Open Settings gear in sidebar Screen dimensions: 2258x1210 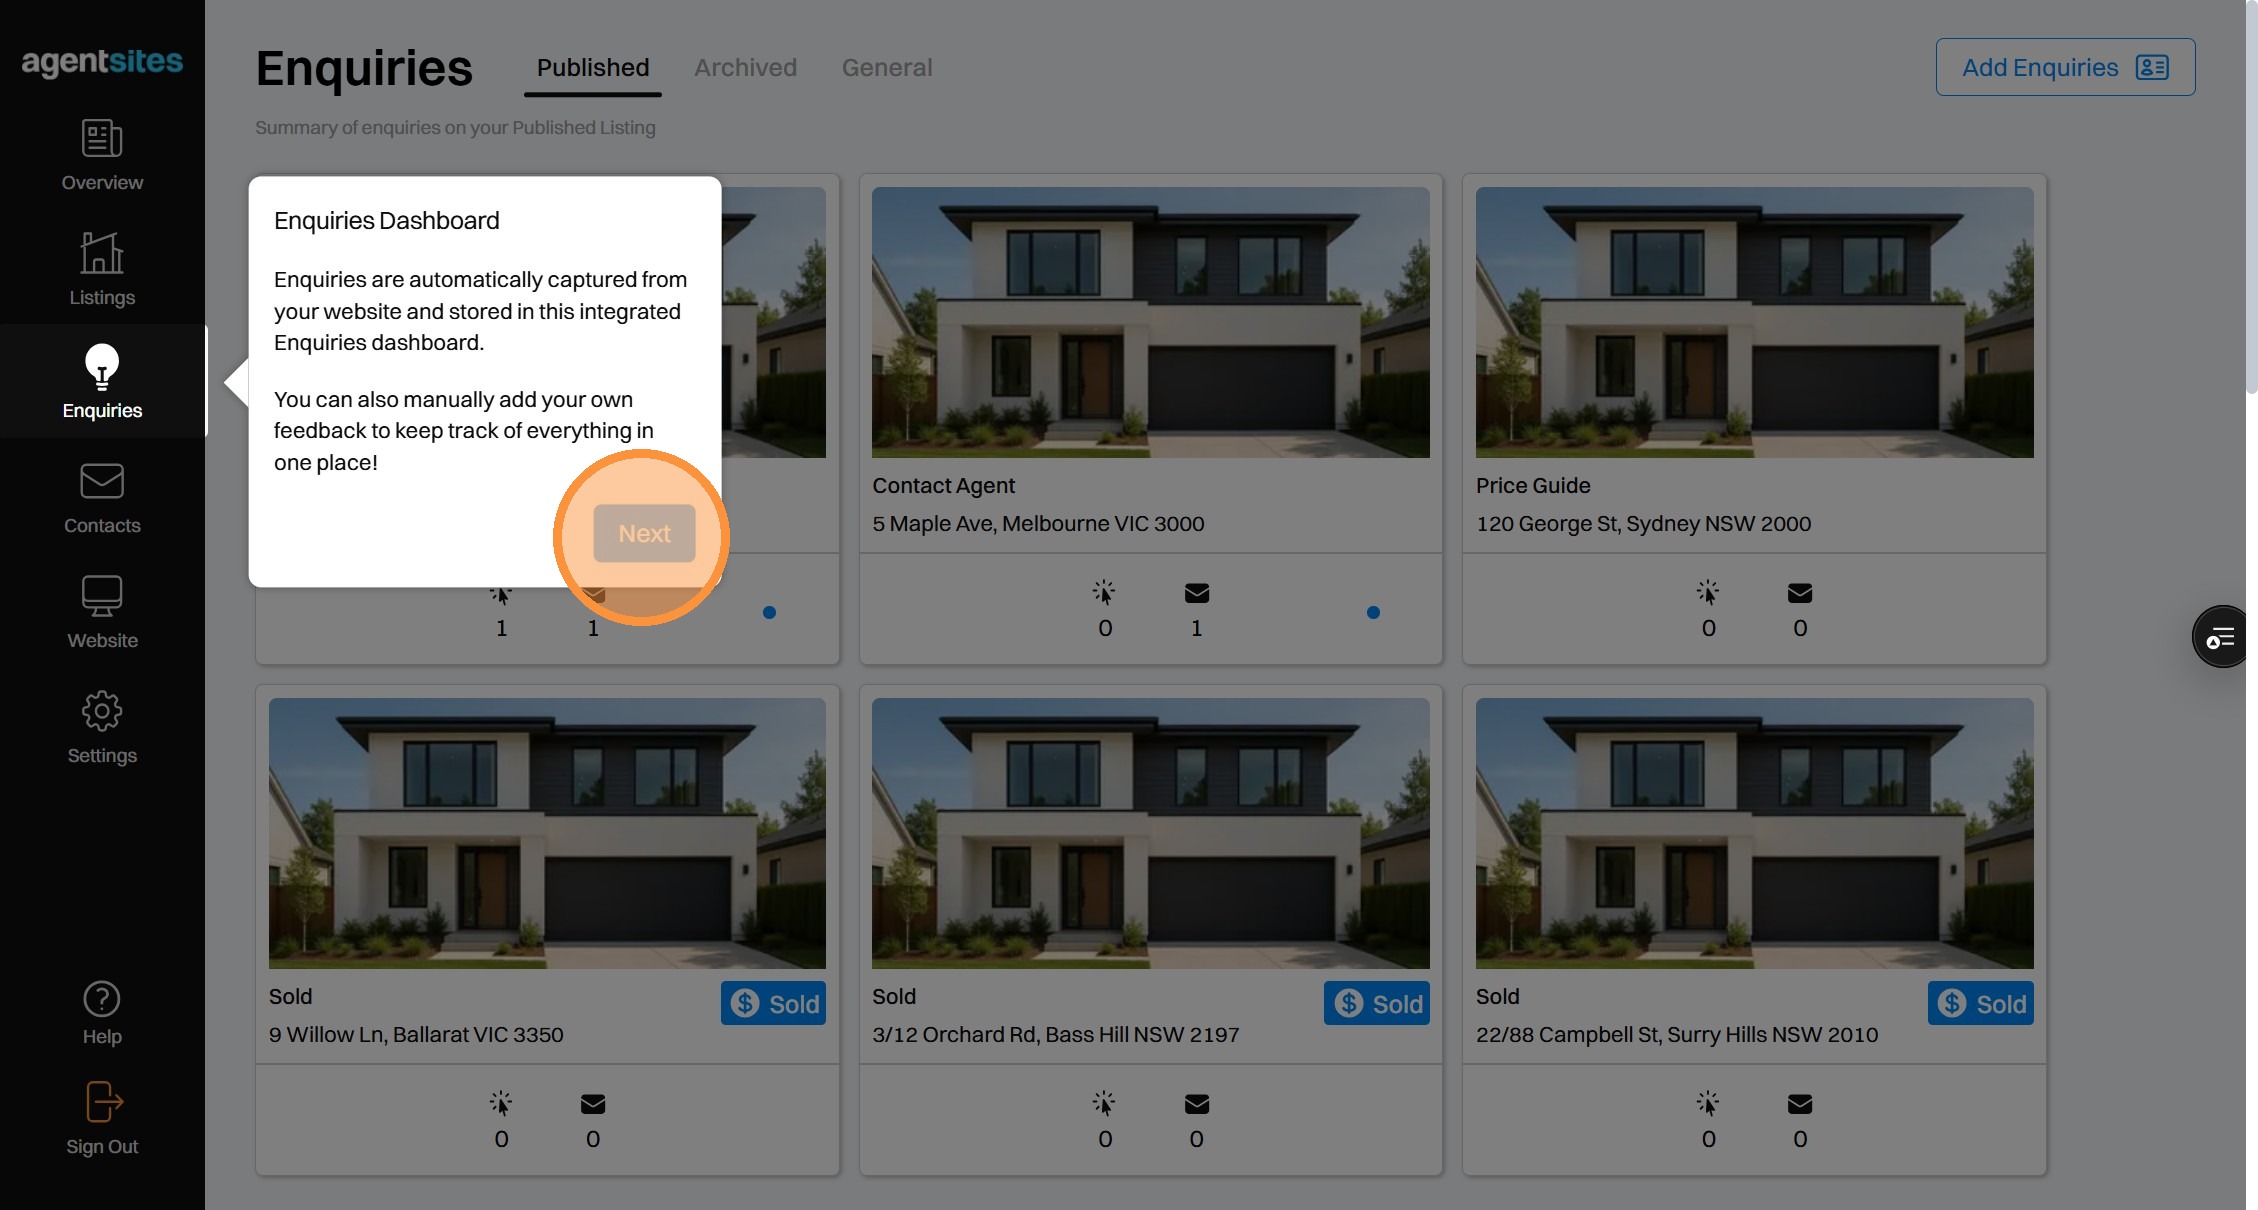point(102,712)
